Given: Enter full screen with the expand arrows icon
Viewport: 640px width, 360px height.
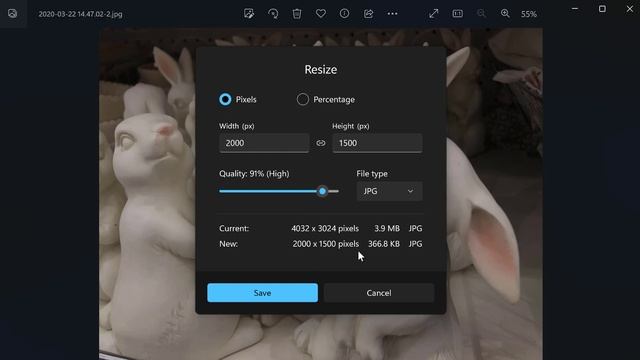Looking at the screenshot, I should [x=433, y=13].
